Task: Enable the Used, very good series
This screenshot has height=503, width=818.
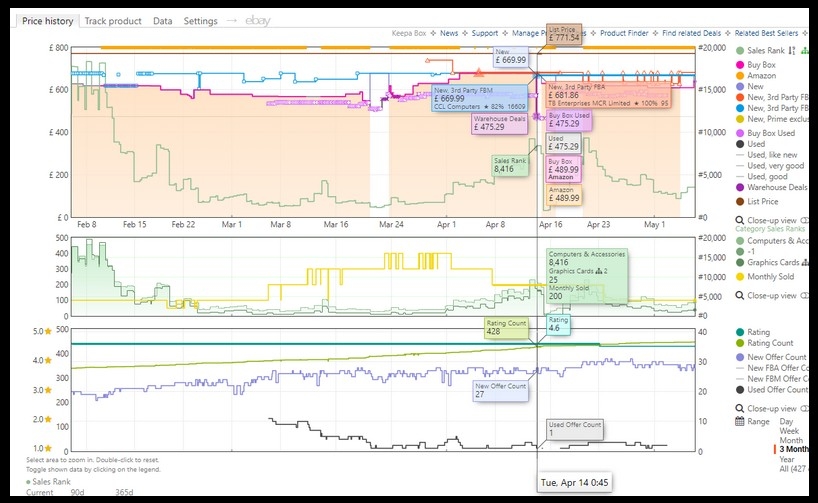Action: tap(770, 166)
